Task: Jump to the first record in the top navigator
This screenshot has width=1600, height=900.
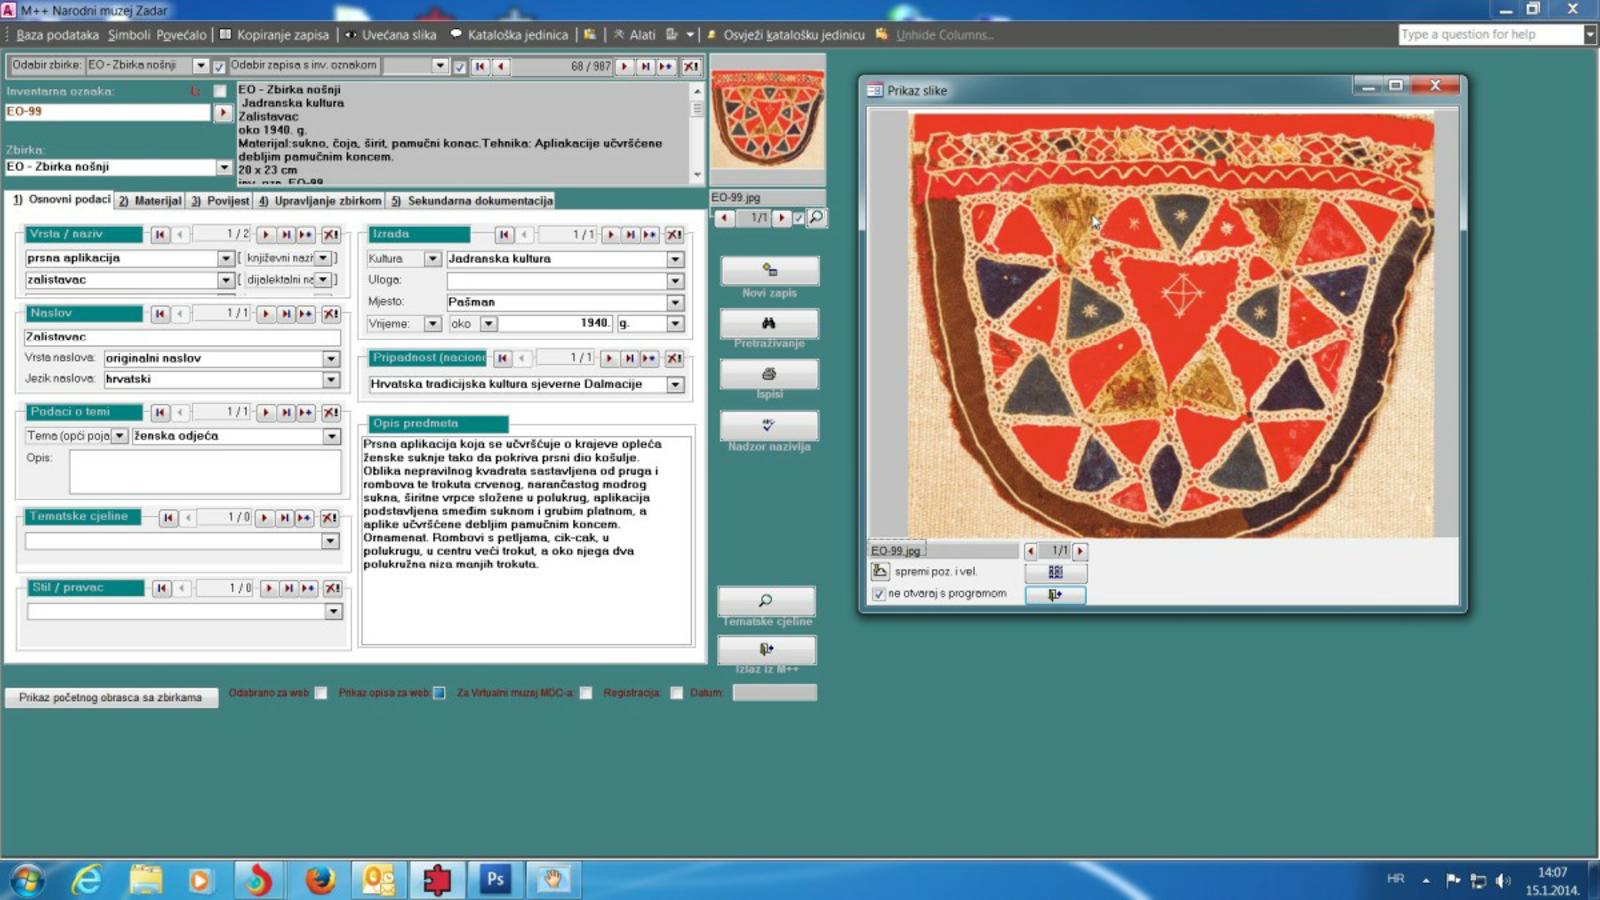Action: pos(480,66)
